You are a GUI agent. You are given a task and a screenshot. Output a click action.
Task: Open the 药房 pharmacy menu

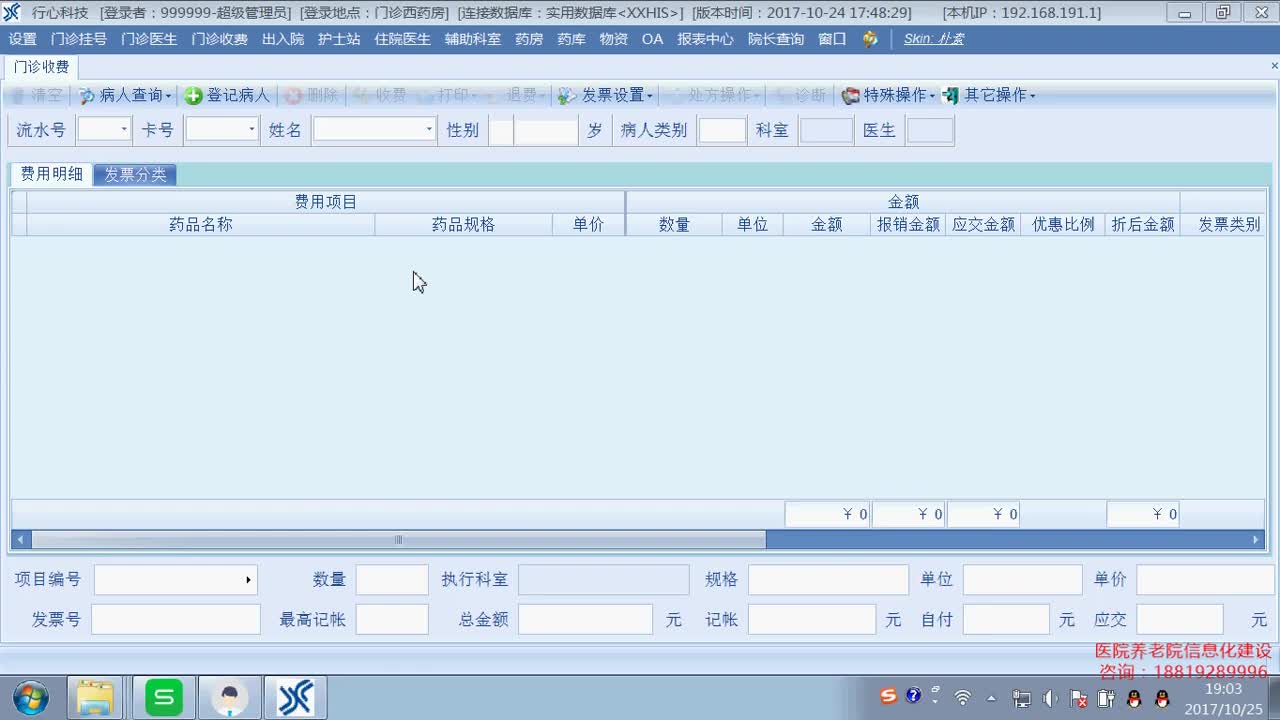pyautogui.click(x=528, y=39)
